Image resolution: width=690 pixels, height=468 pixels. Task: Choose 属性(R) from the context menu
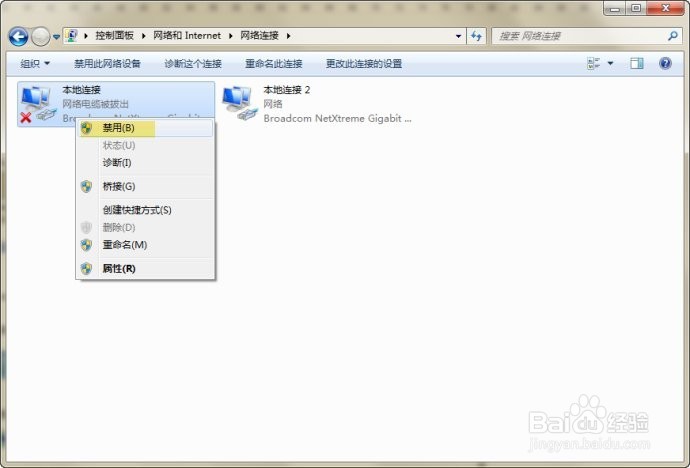pyautogui.click(x=146, y=269)
